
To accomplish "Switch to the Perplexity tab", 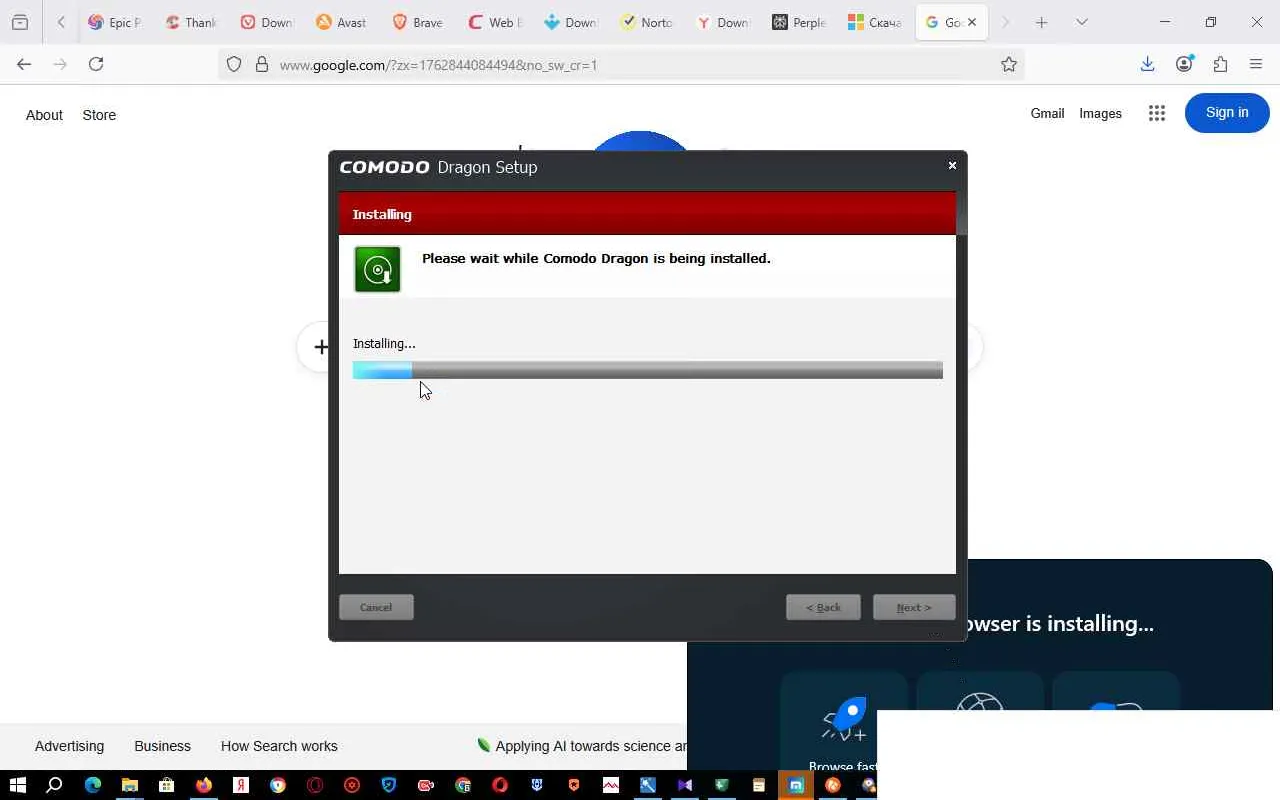I will tap(798, 22).
